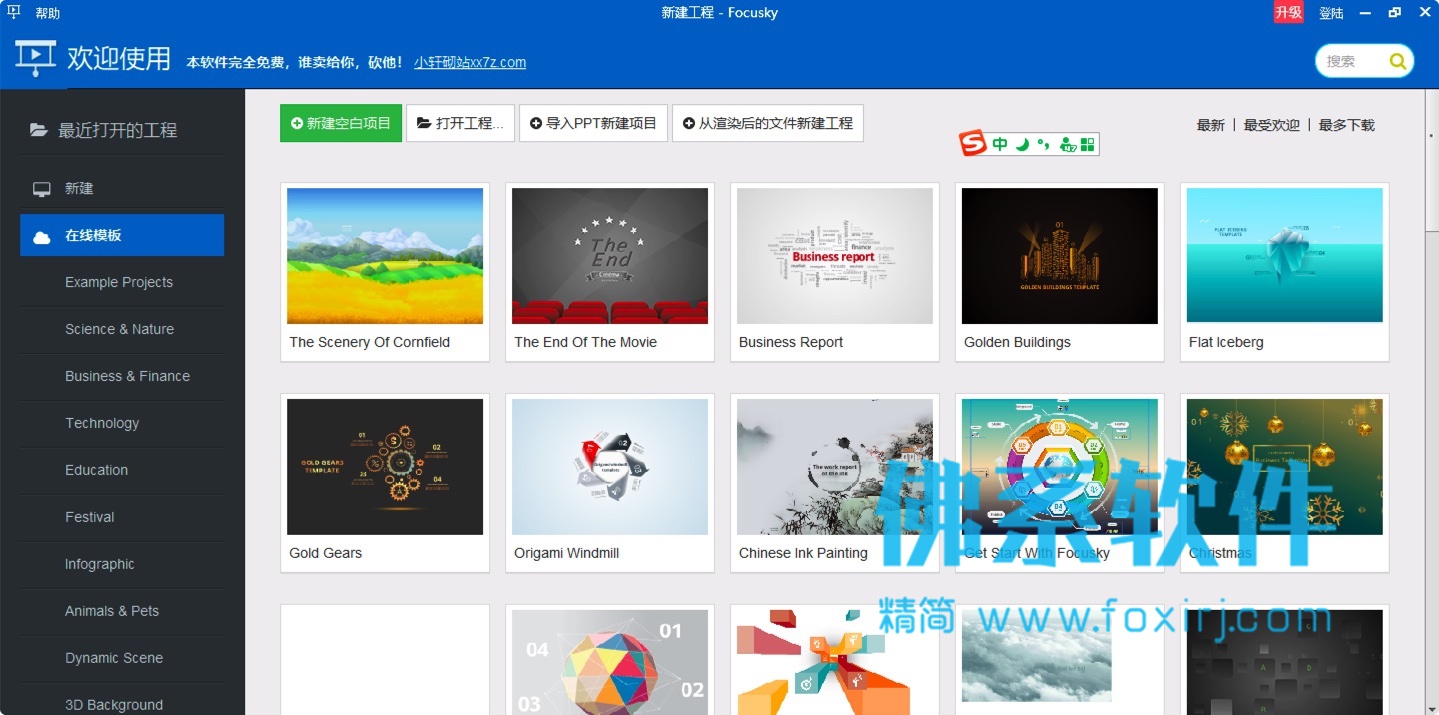1439x715 pixels.
Task: Click the Origami Windmill title text
Action: pos(567,553)
